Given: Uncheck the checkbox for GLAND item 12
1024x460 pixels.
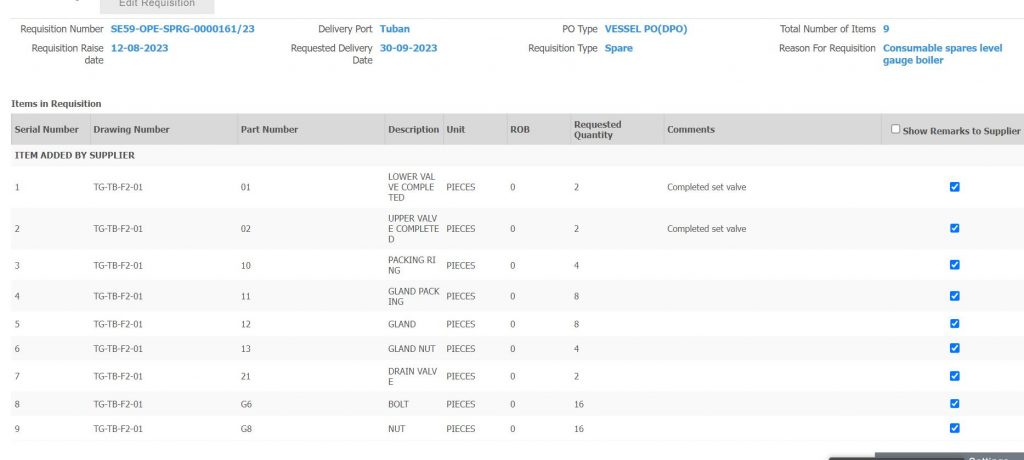Looking at the screenshot, I should point(954,324).
